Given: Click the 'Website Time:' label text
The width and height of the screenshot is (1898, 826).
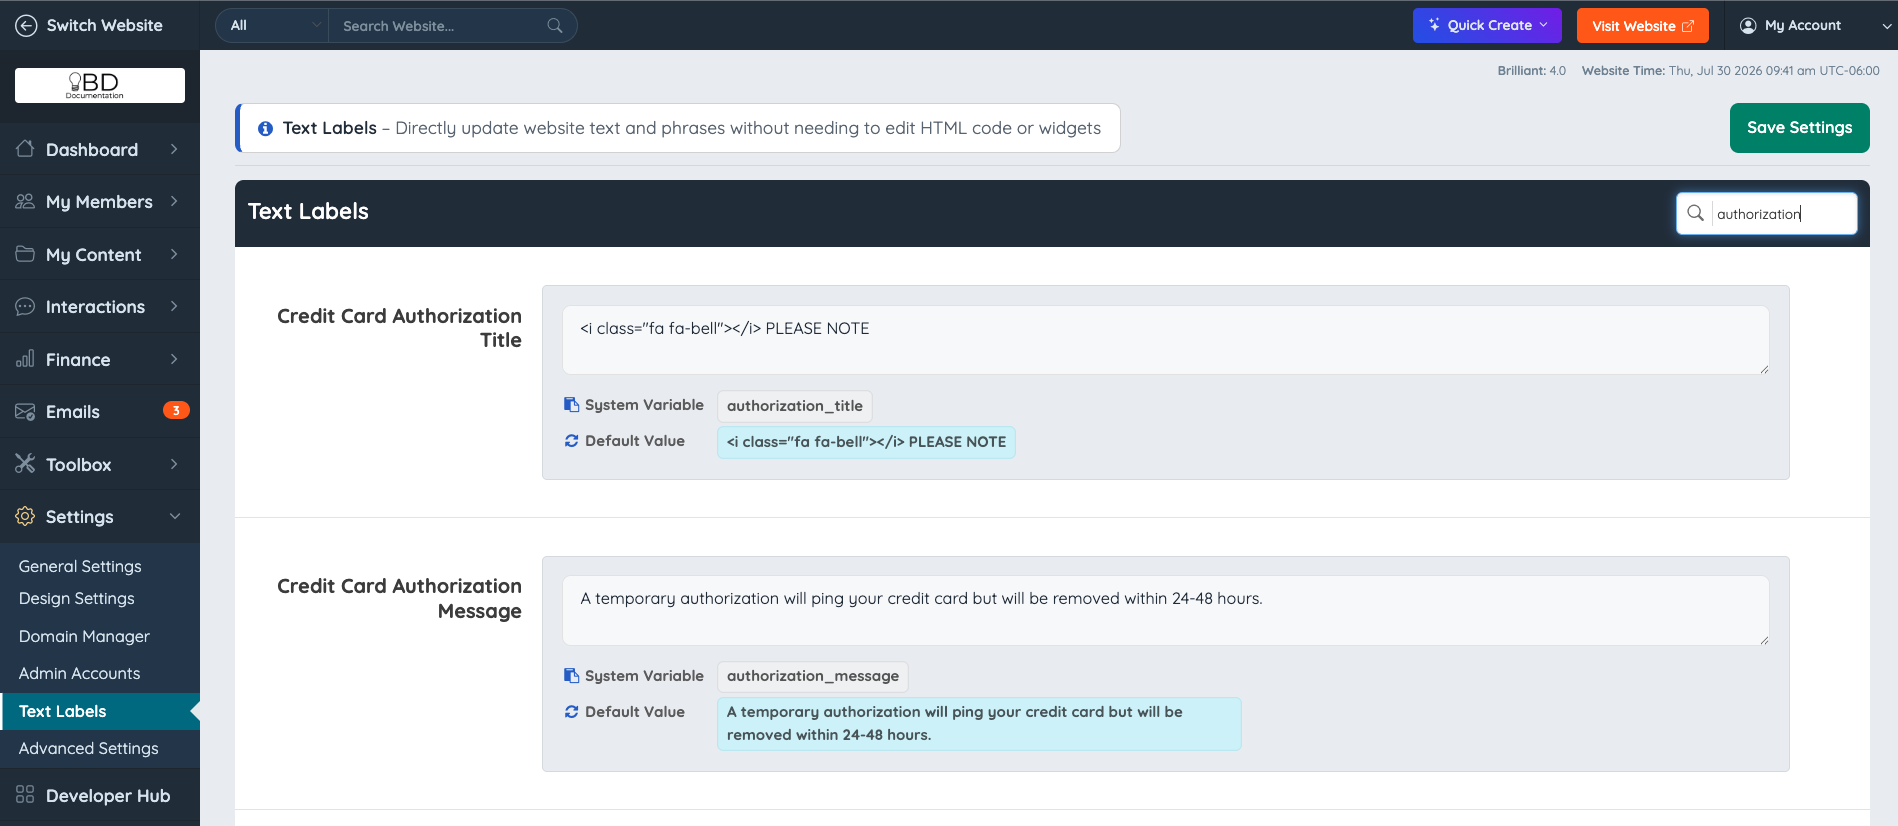Looking at the screenshot, I should pos(1623,71).
